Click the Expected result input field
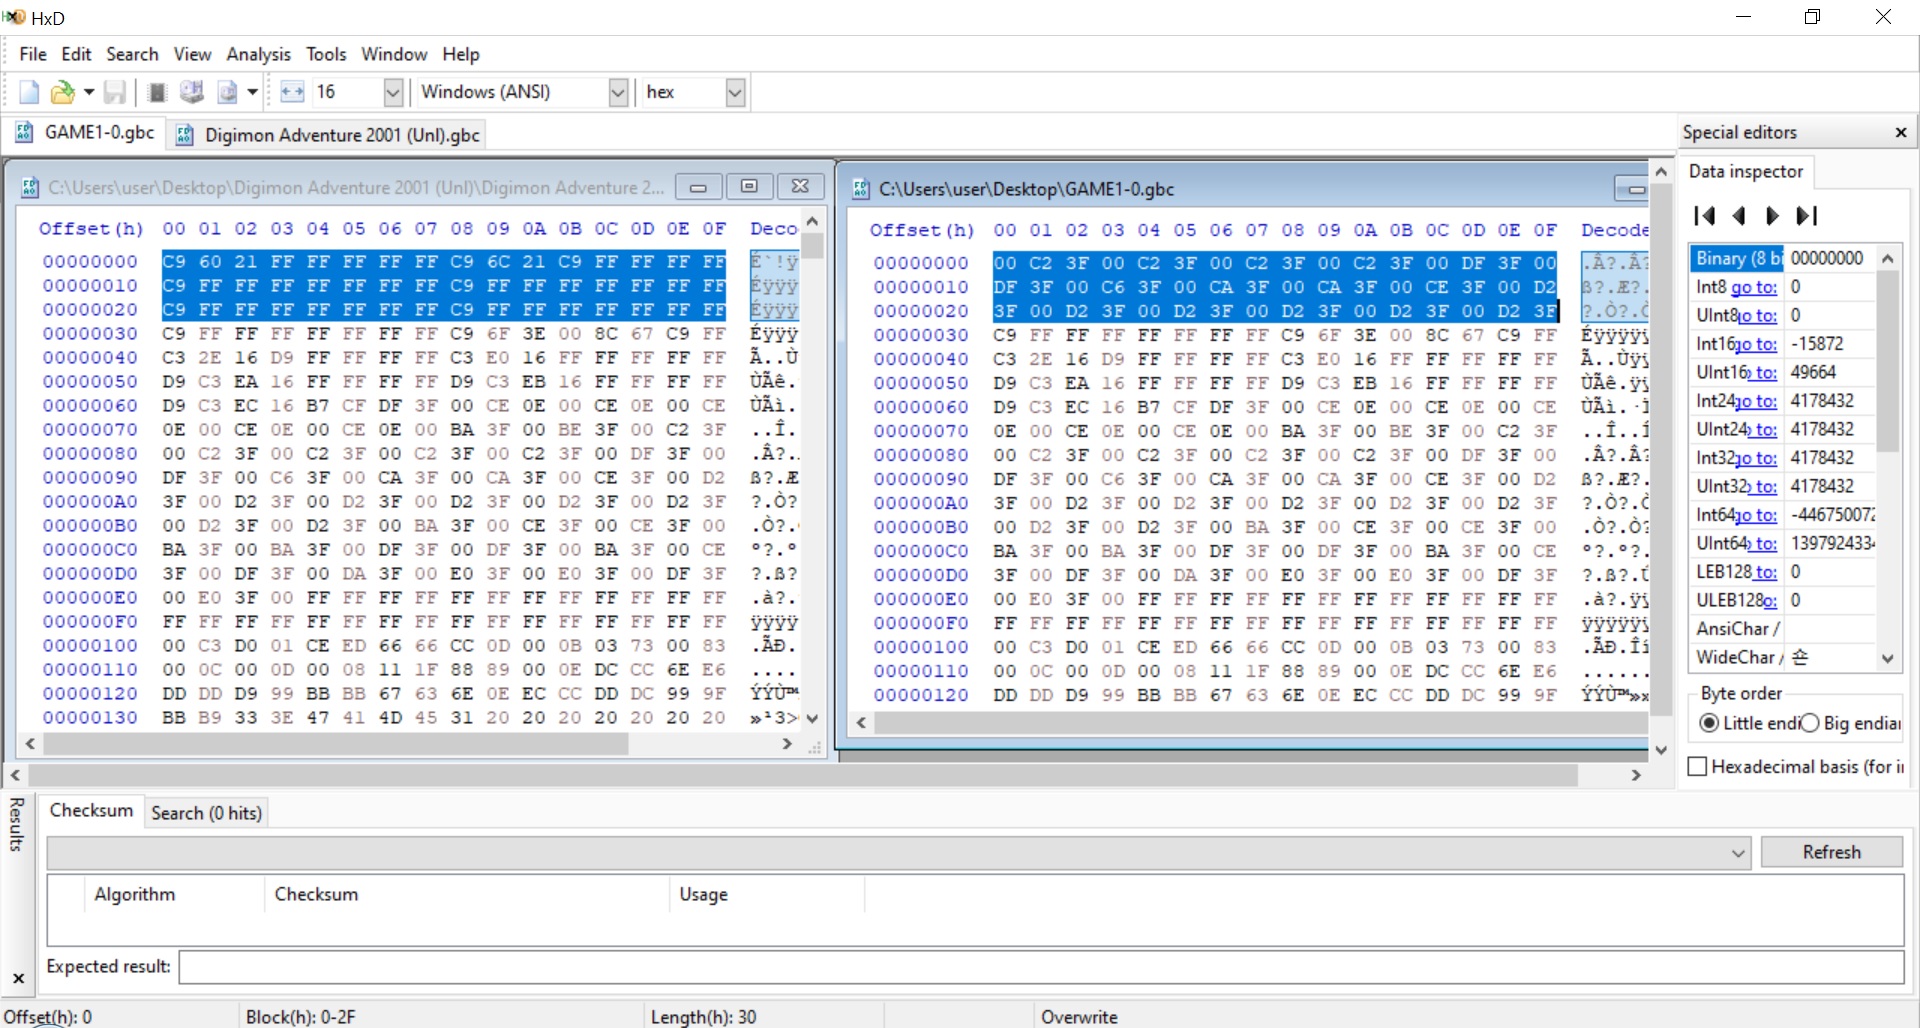Screen dimensions: 1920x1028 tap(1041, 967)
